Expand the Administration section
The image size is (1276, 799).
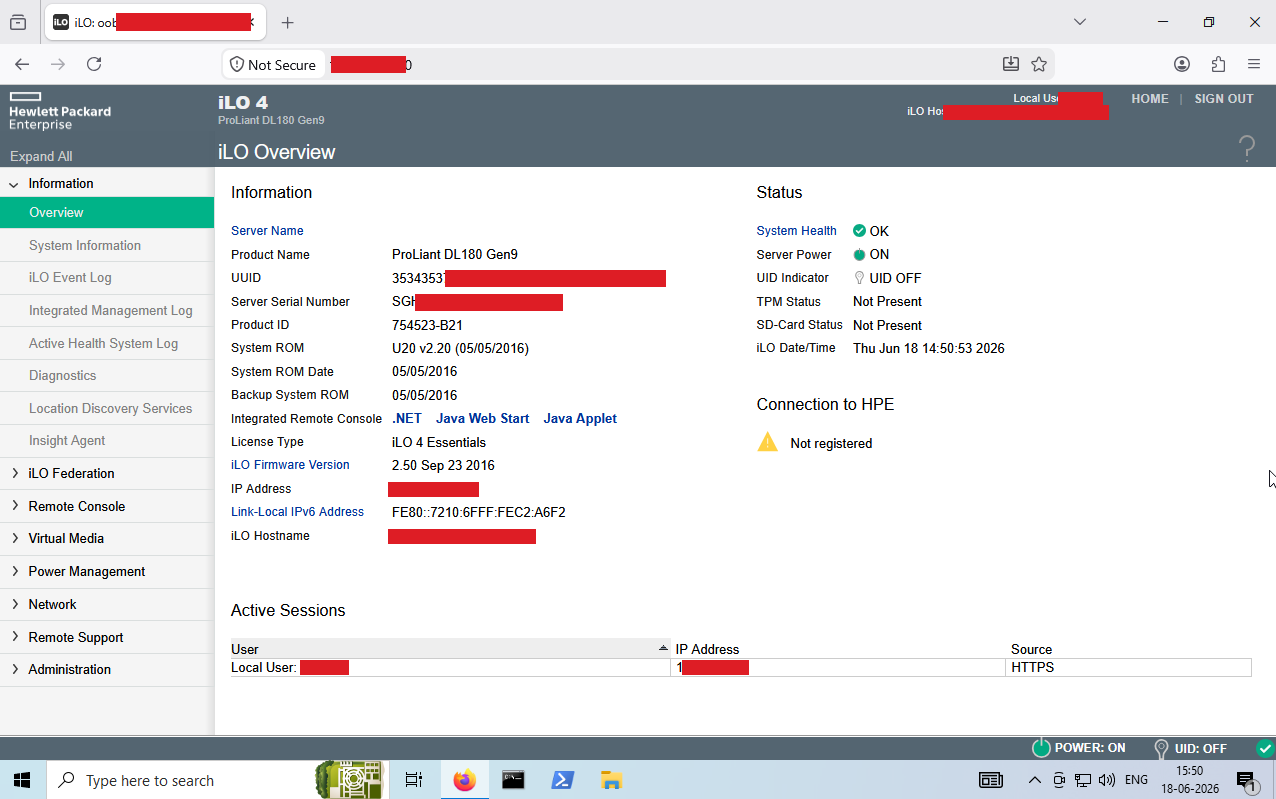(14, 669)
